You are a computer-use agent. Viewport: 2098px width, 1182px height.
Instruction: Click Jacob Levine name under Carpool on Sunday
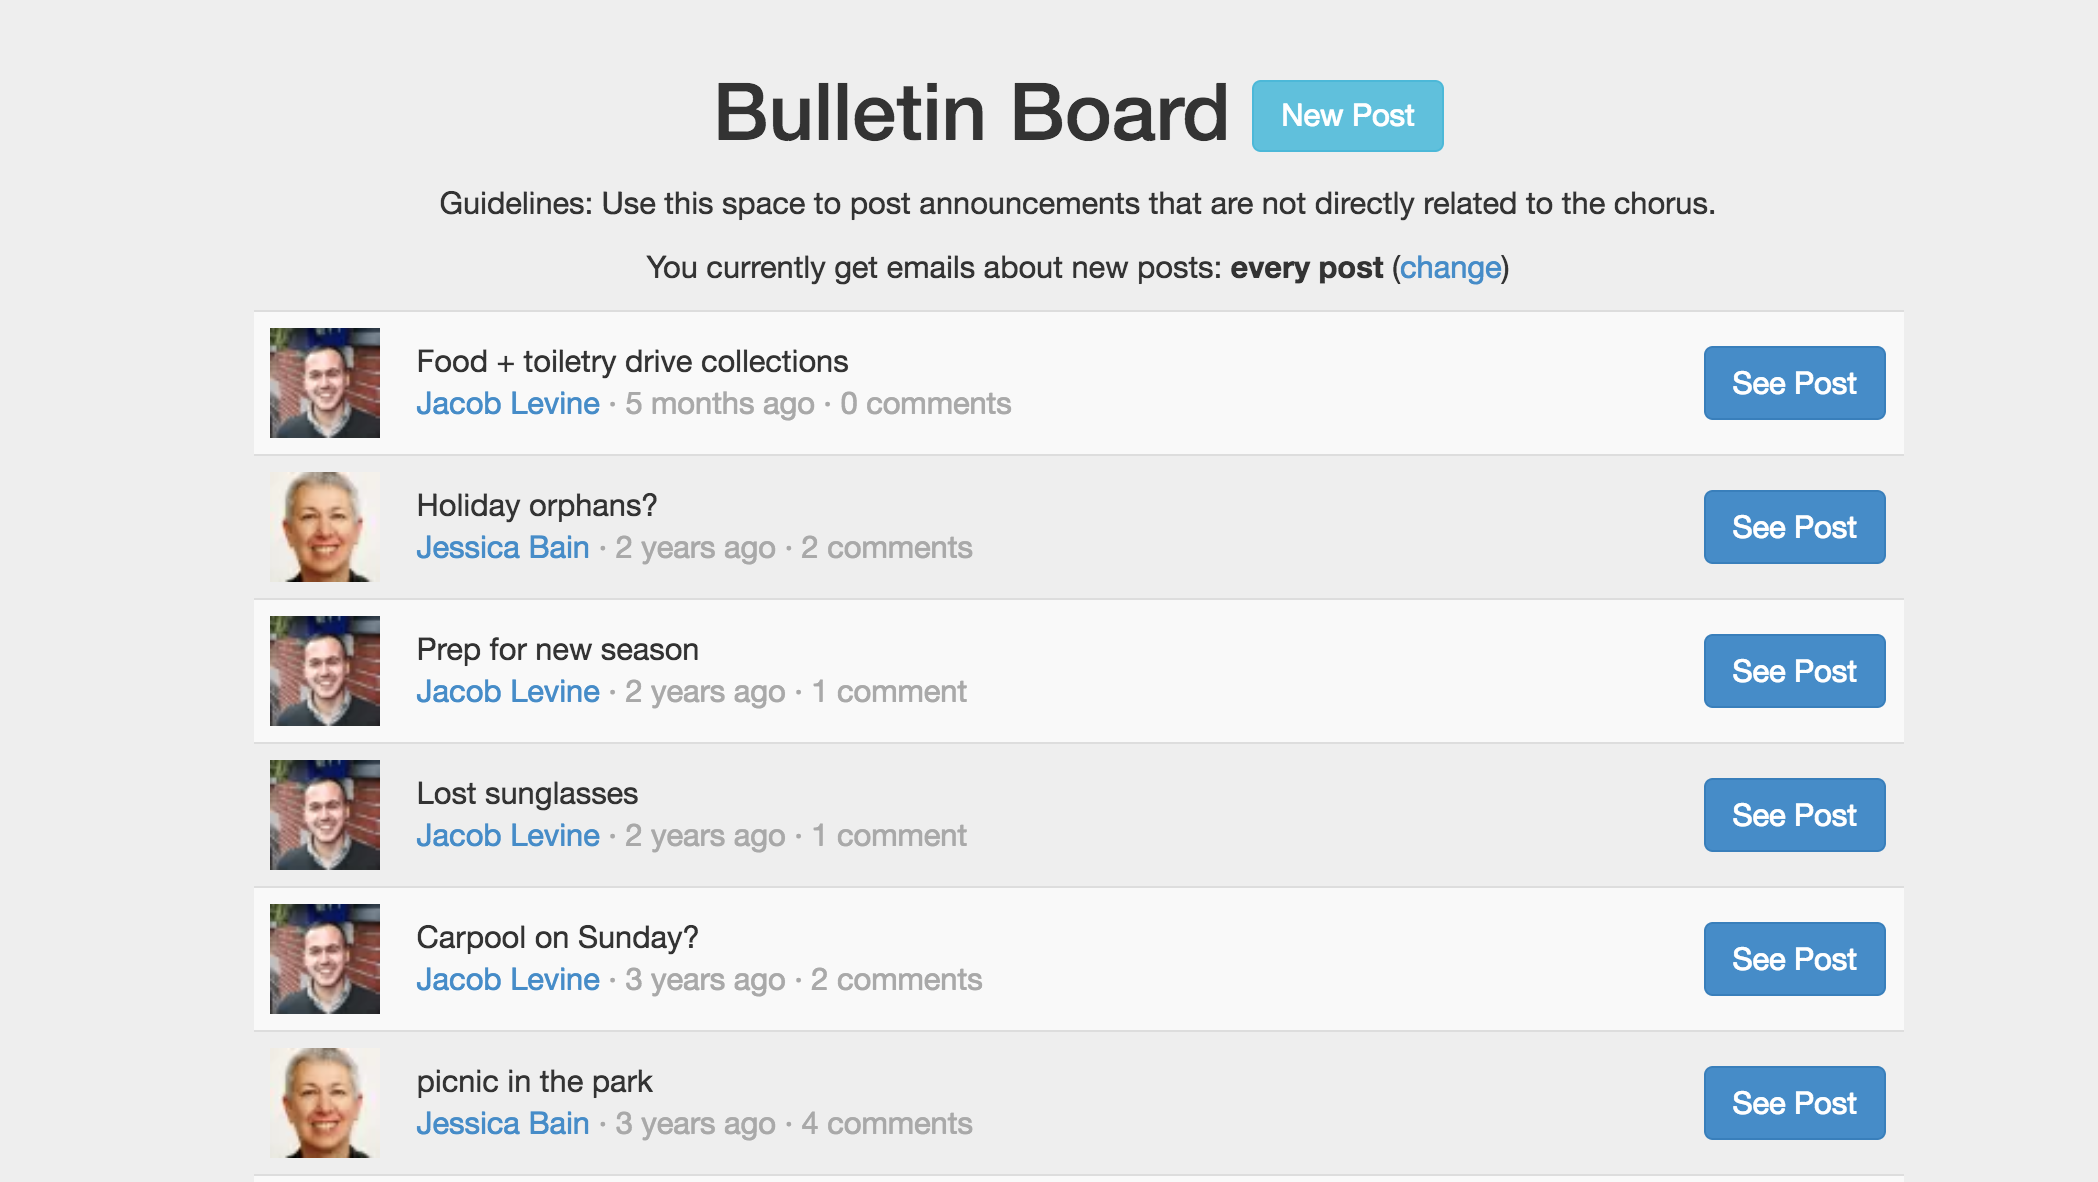[508, 980]
